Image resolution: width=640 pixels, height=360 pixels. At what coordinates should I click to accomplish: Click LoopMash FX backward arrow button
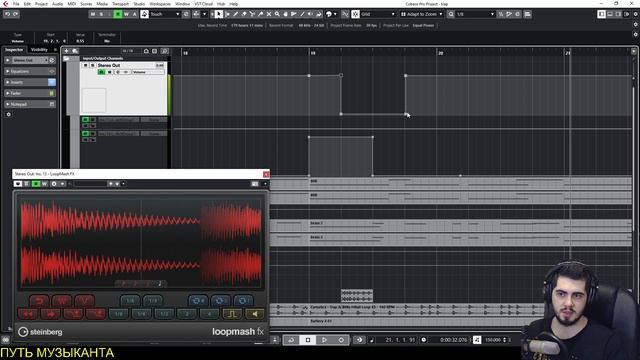(28, 314)
